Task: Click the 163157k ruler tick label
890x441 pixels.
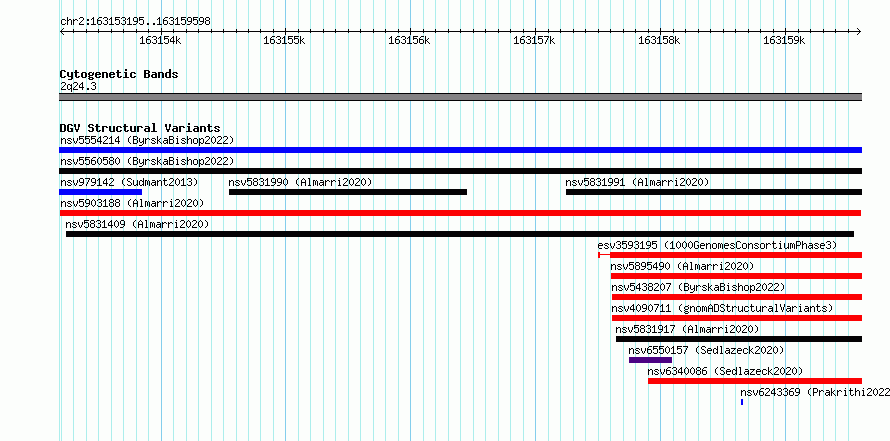Action: [534, 40]
